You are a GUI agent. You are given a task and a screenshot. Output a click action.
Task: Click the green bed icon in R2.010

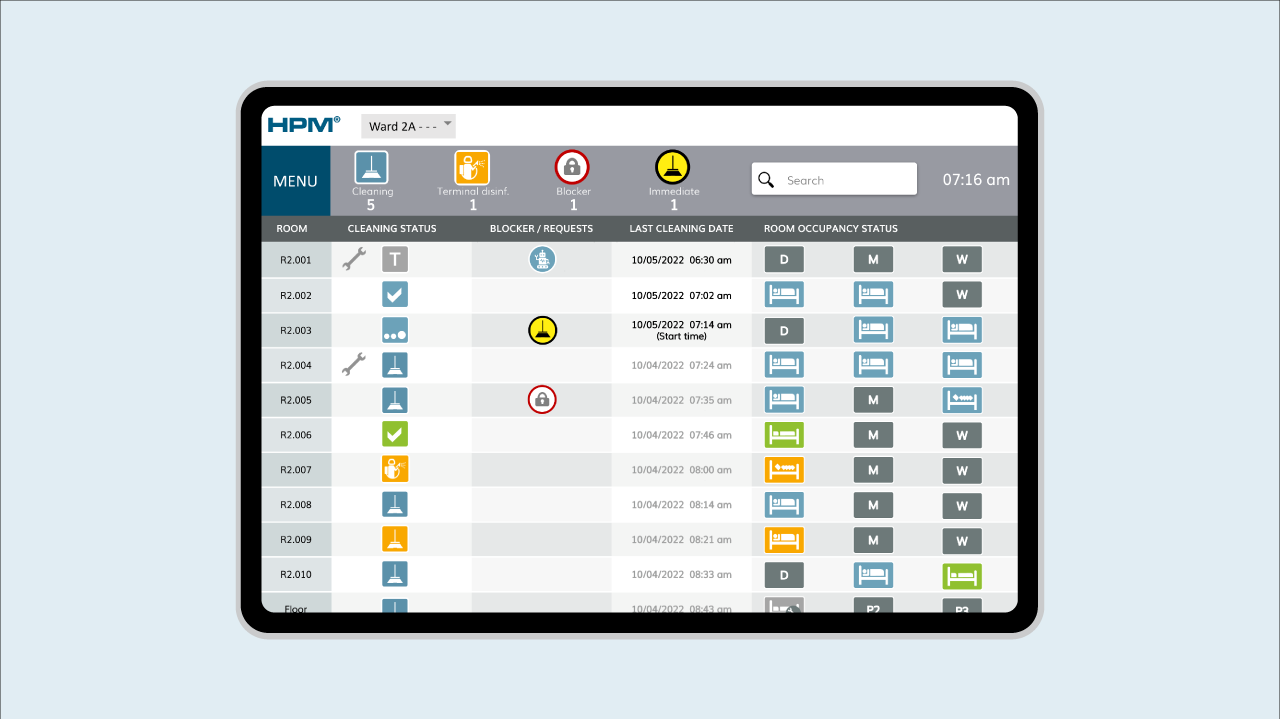[961, 575]
